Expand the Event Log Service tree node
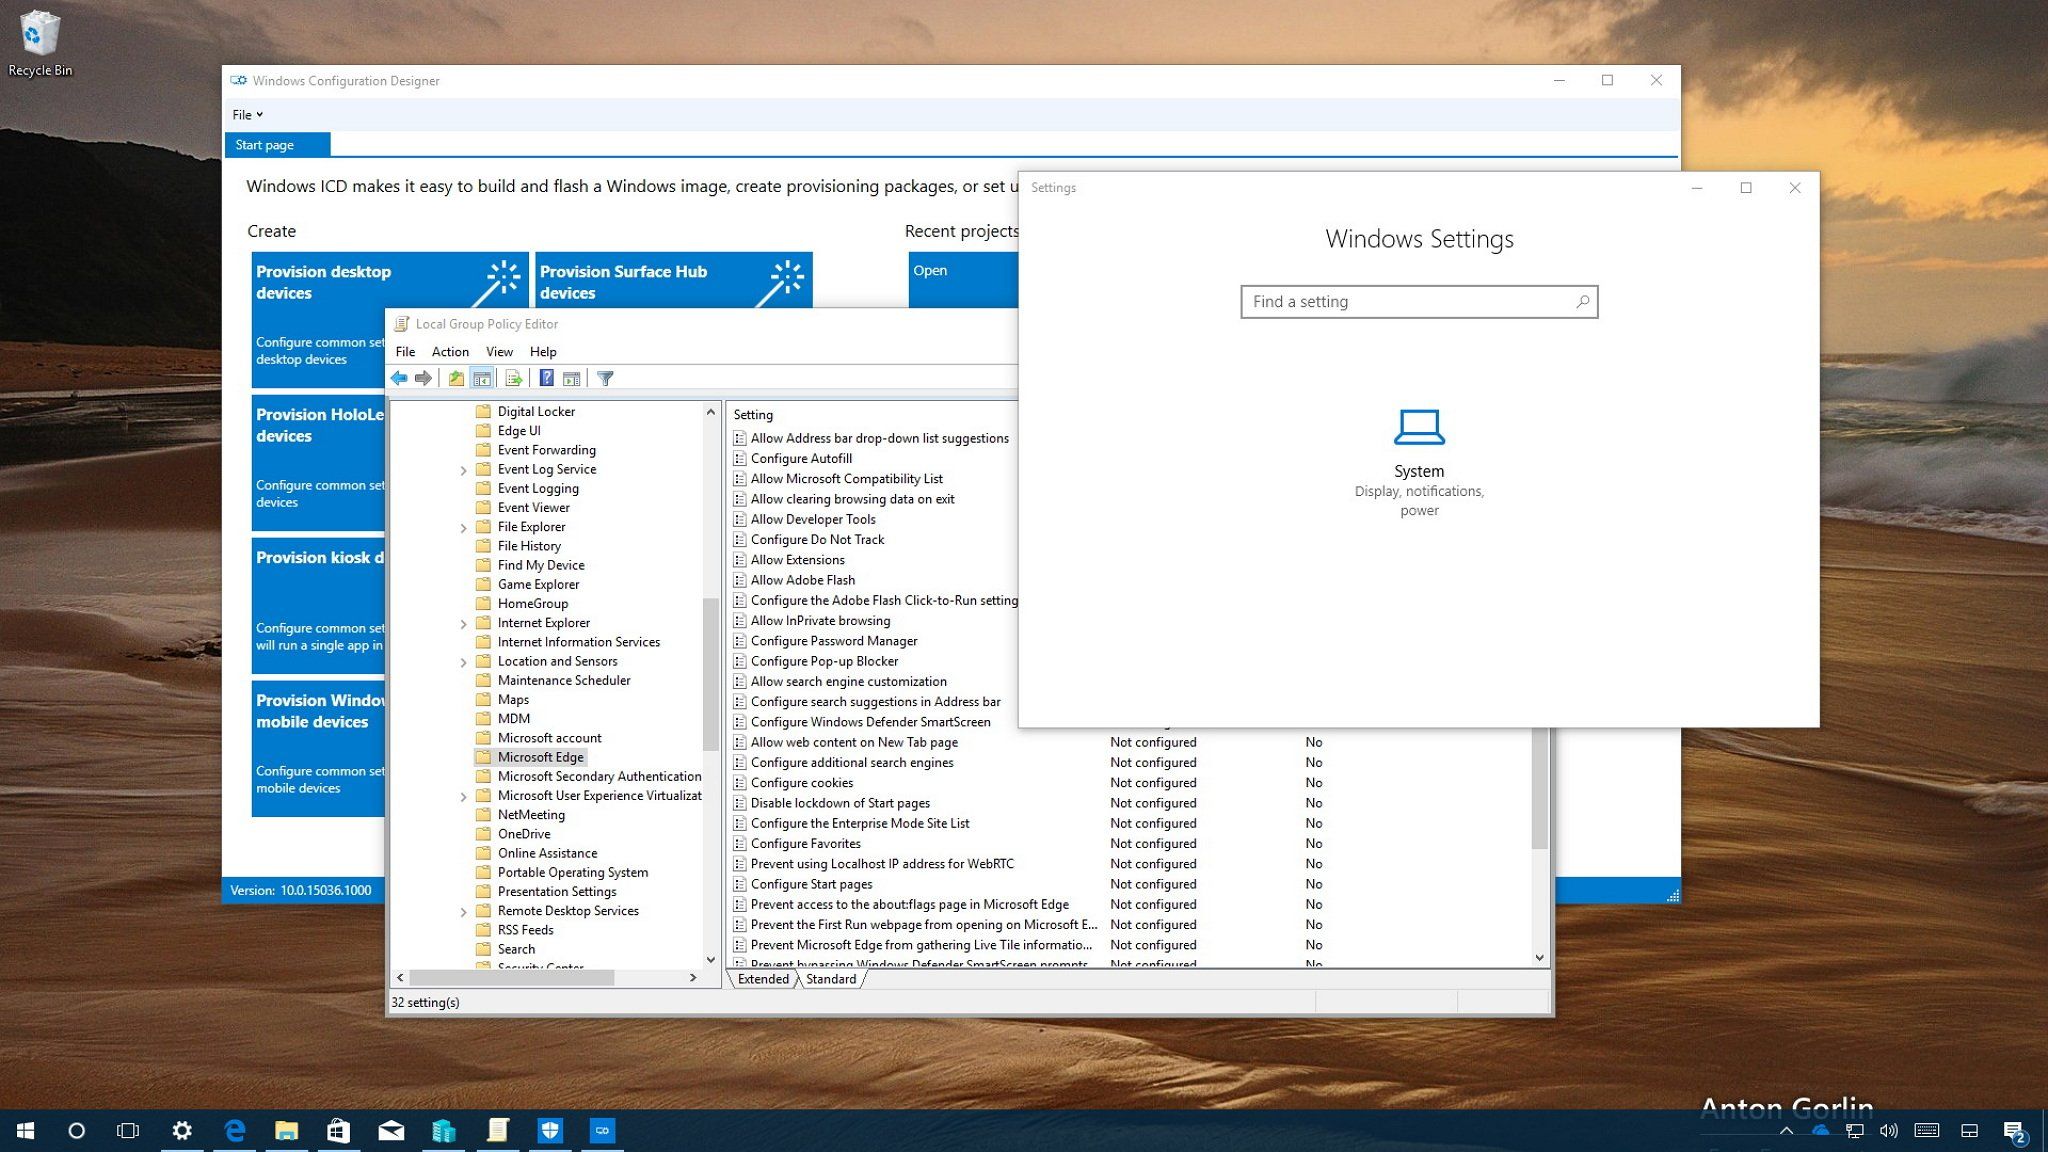The height and width of the screenshot is (1152, 2048). 463,470
